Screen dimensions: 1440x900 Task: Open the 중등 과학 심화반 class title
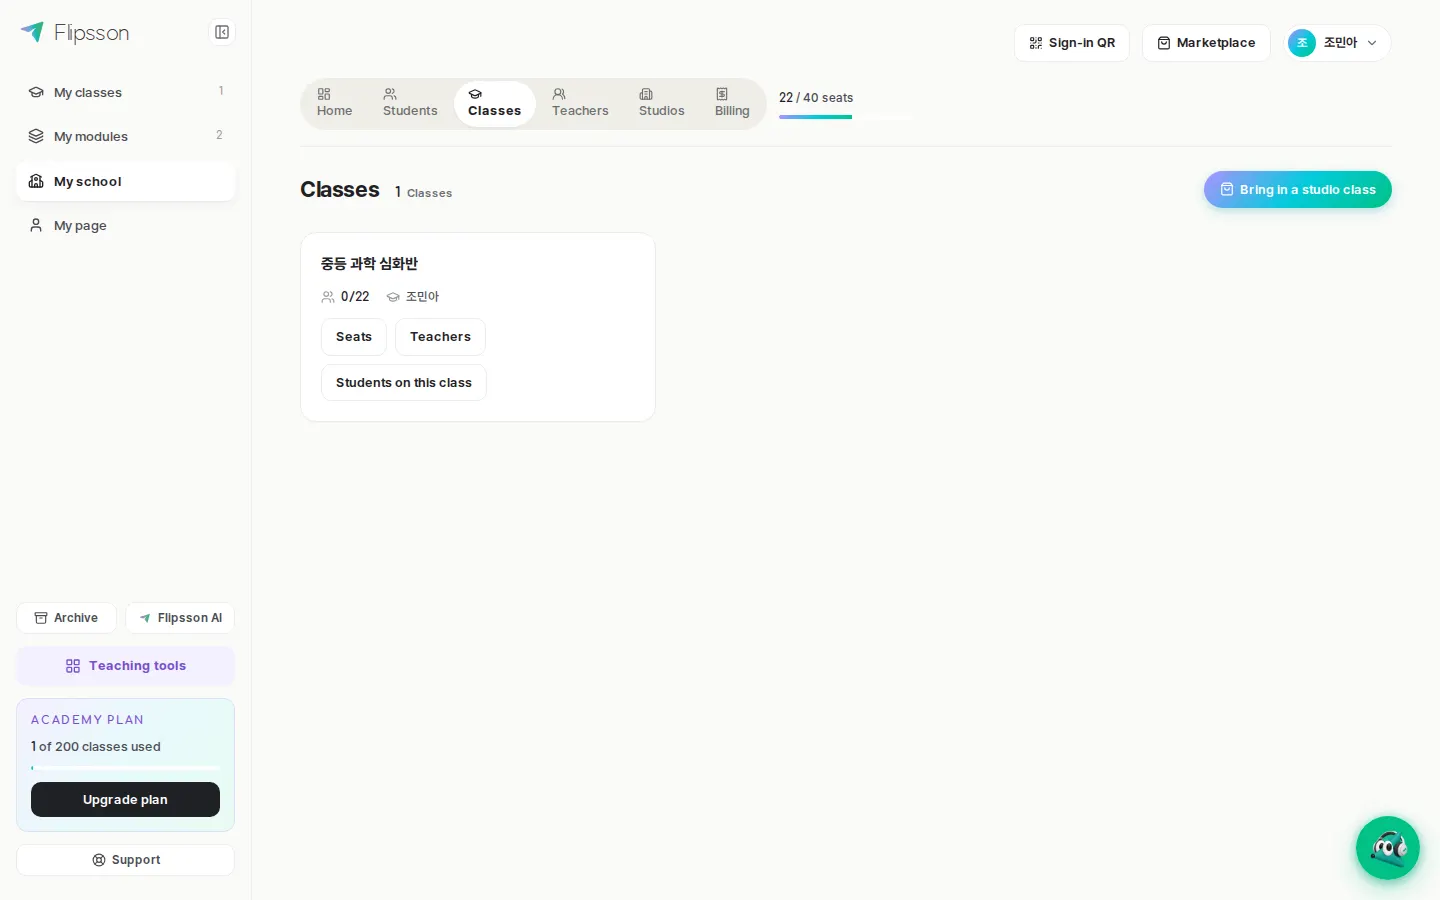(369, 264)
